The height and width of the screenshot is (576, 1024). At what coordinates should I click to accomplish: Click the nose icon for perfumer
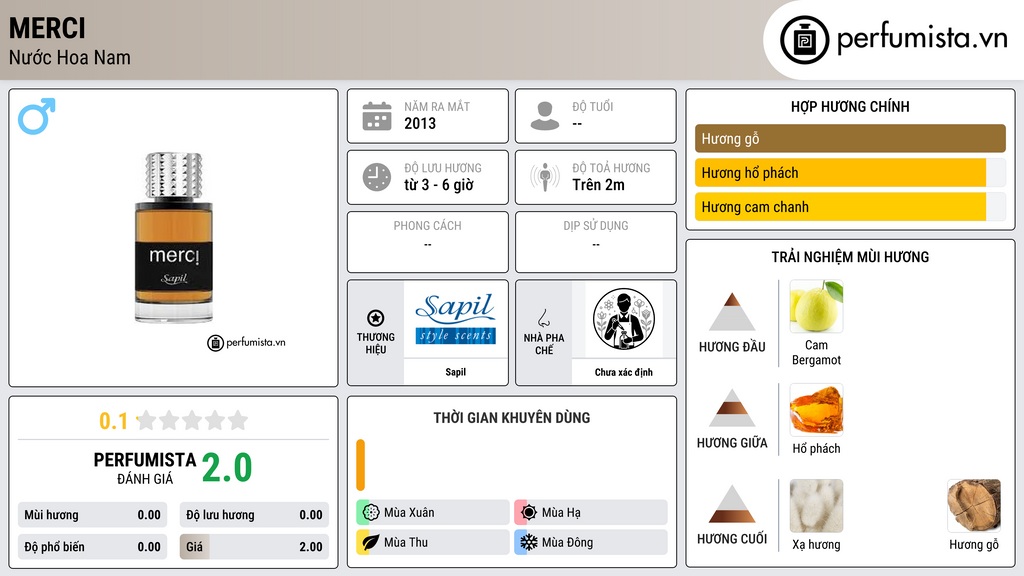[x=543, y=318]
